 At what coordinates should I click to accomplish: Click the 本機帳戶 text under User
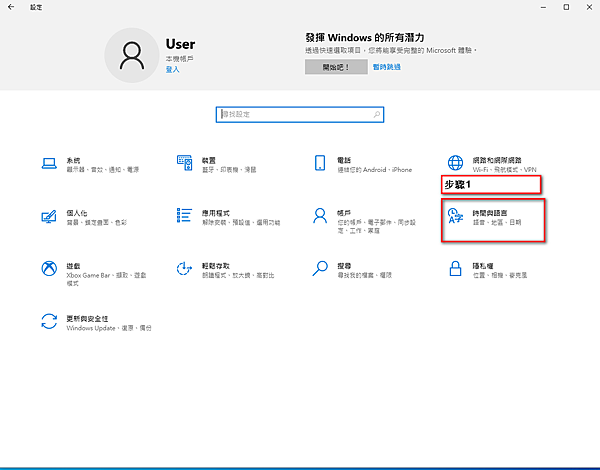pyautogui.click(x=179, y=59)
